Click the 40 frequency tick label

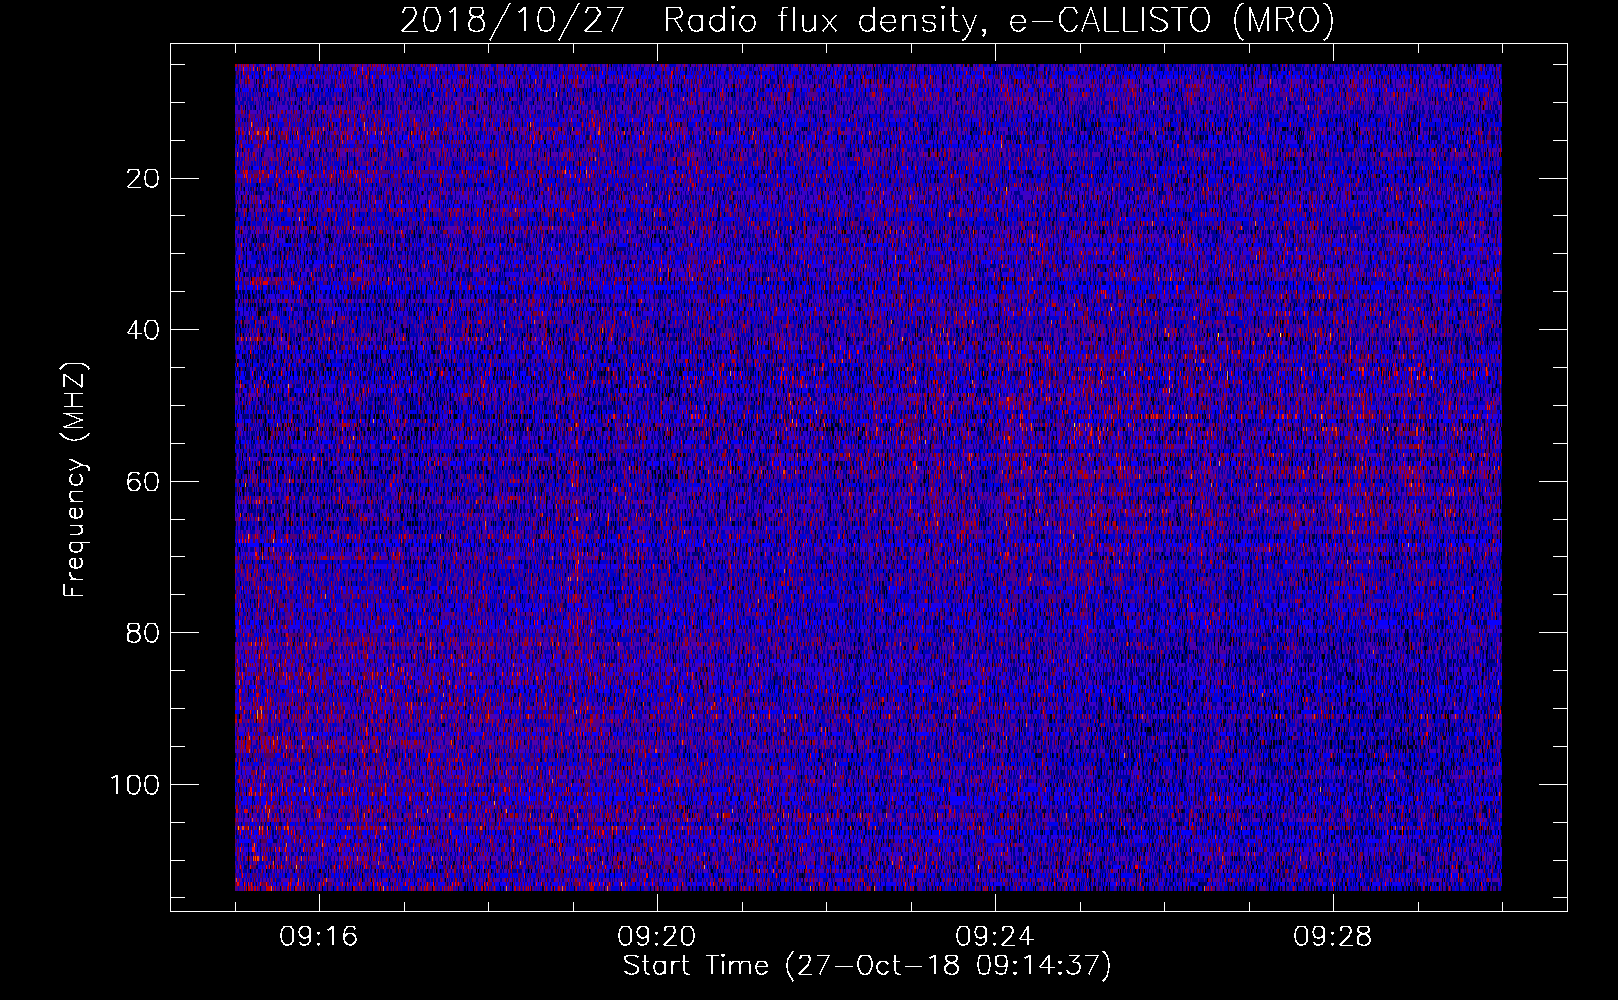click(144, 330)
